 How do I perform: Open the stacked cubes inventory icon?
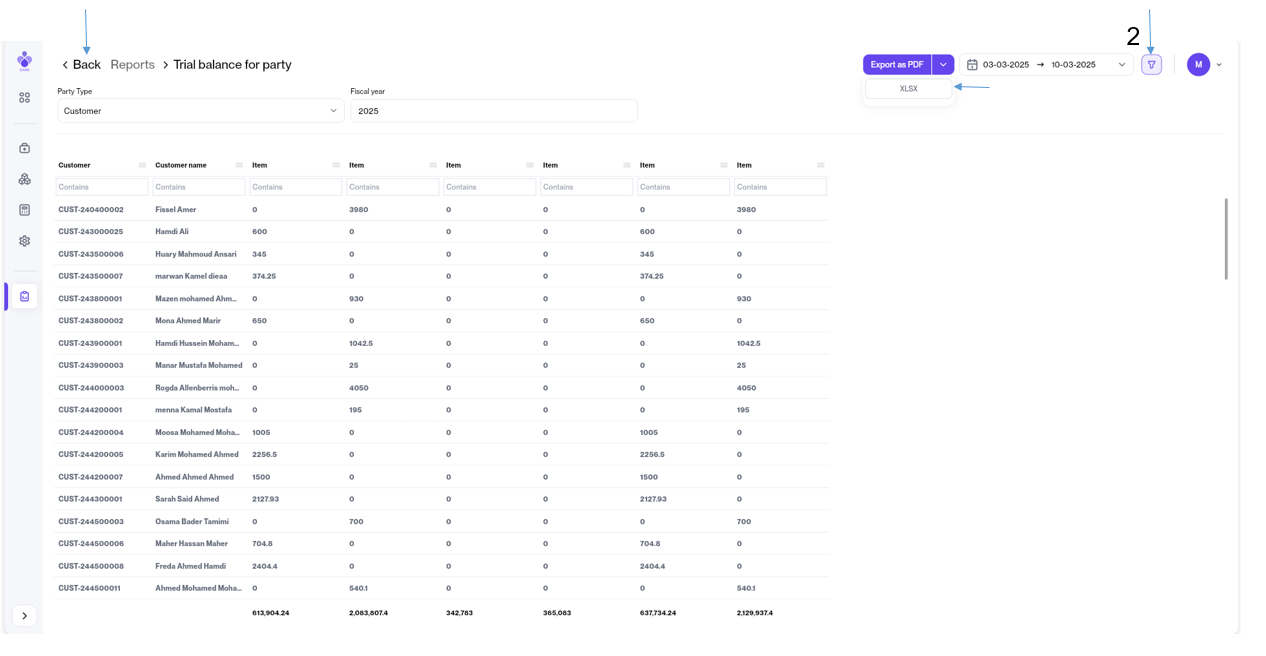[24, 179]
